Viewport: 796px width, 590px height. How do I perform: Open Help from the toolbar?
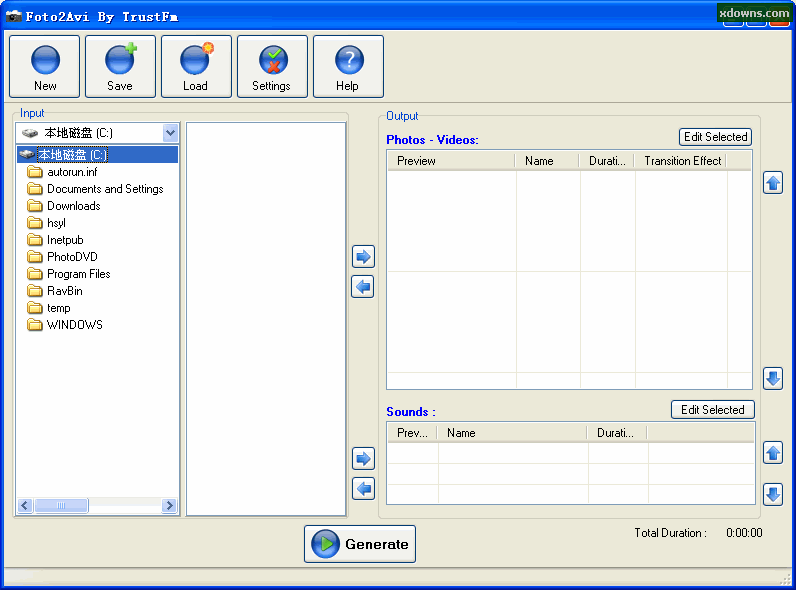click(348, 67)
